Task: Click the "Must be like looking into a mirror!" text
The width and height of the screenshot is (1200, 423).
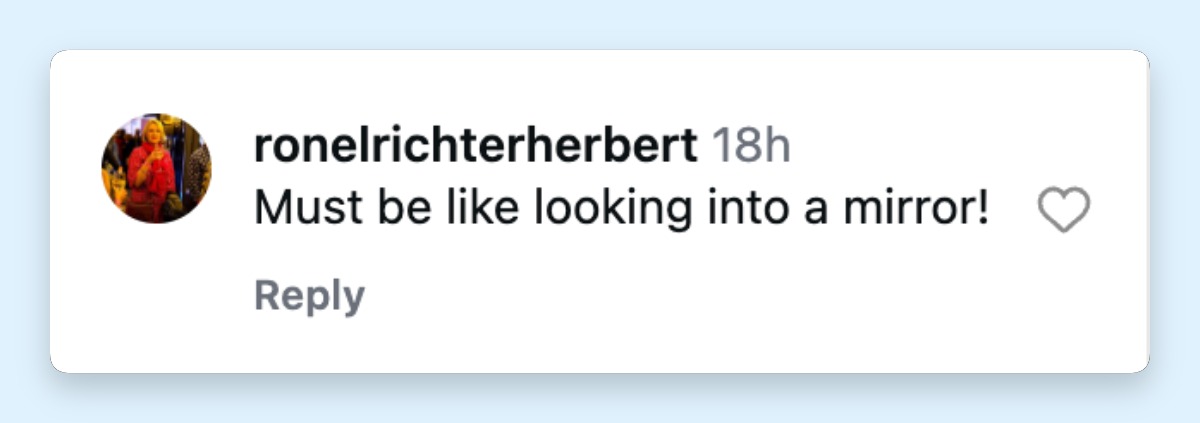Action: point(621,208)
